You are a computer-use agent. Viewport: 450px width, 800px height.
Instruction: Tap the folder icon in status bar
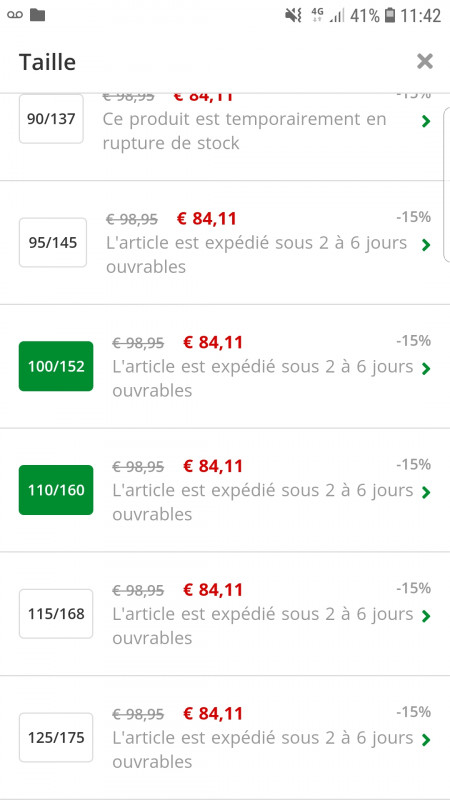tap(37, 15)
